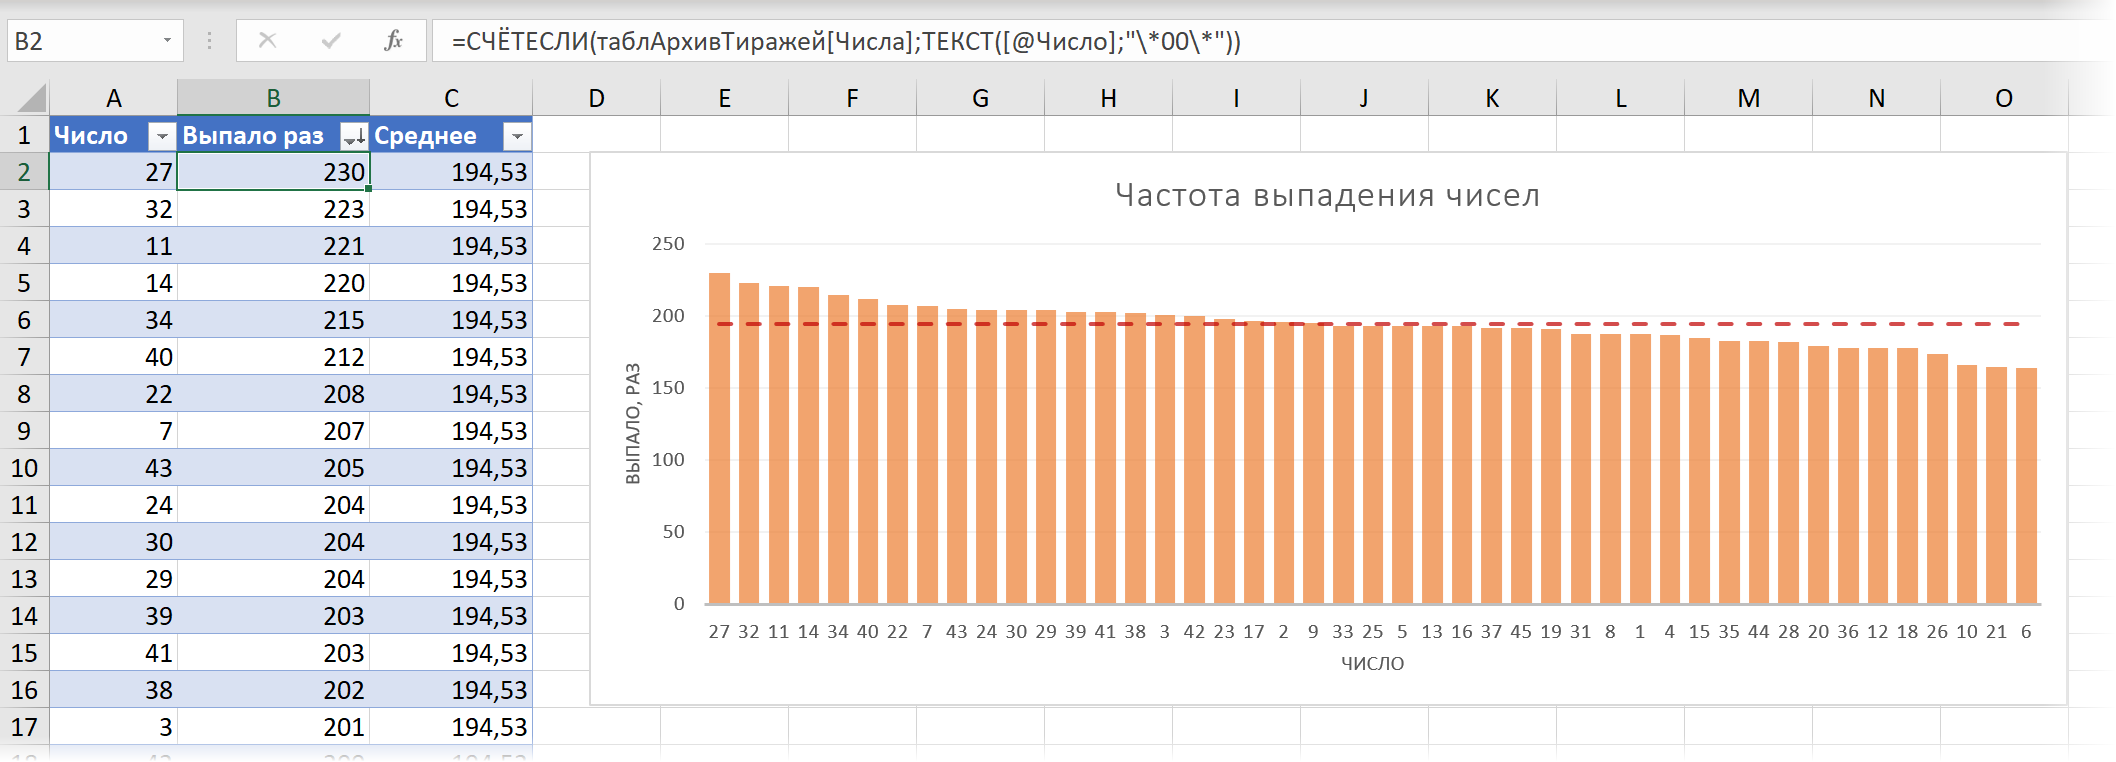Click horizontal axis title ЧИСЛО
This screenshot has width=2116, height=762.
tap(1372, 663)
